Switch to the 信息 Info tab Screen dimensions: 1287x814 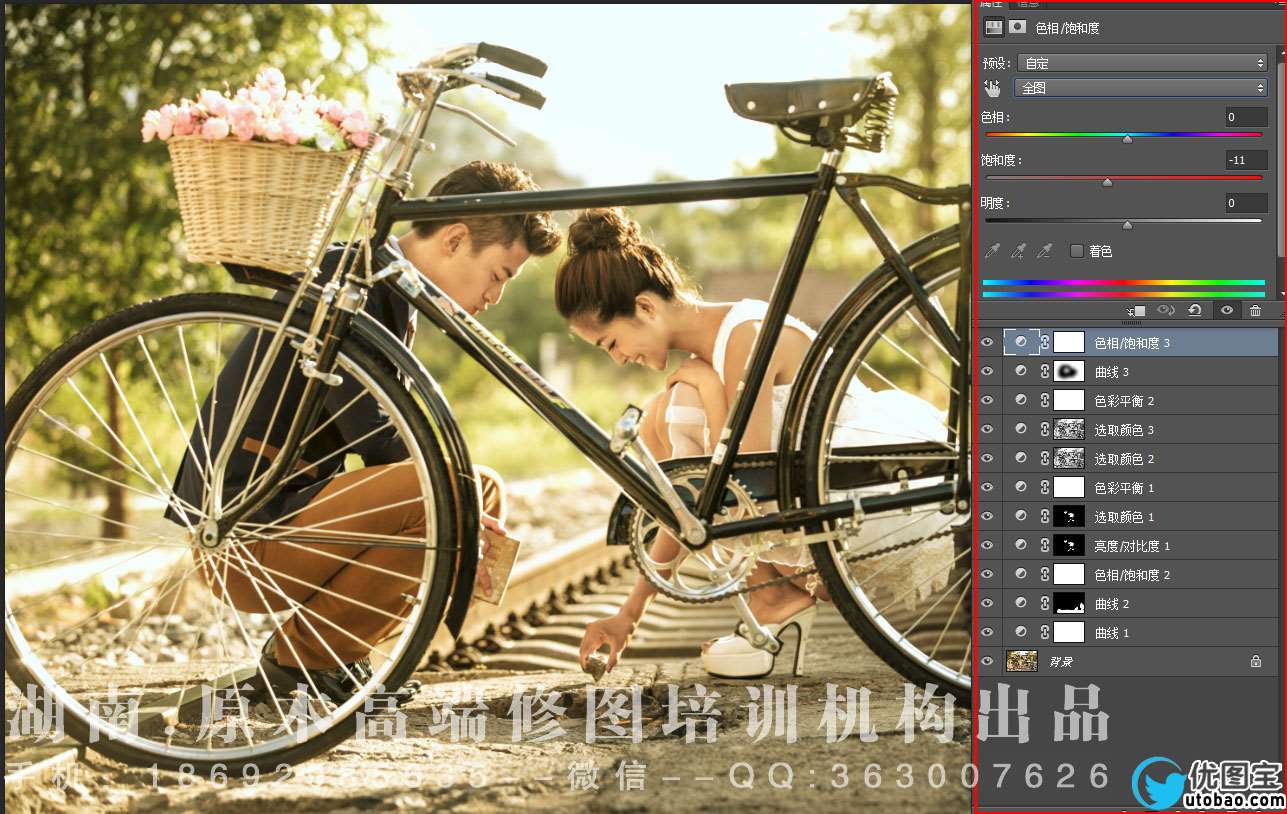1028,4
